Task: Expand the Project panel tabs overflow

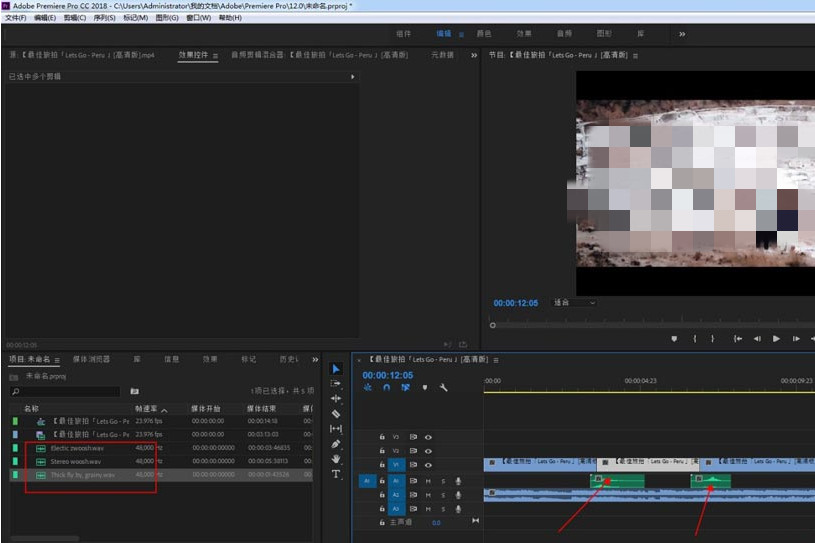Action: 316,359
